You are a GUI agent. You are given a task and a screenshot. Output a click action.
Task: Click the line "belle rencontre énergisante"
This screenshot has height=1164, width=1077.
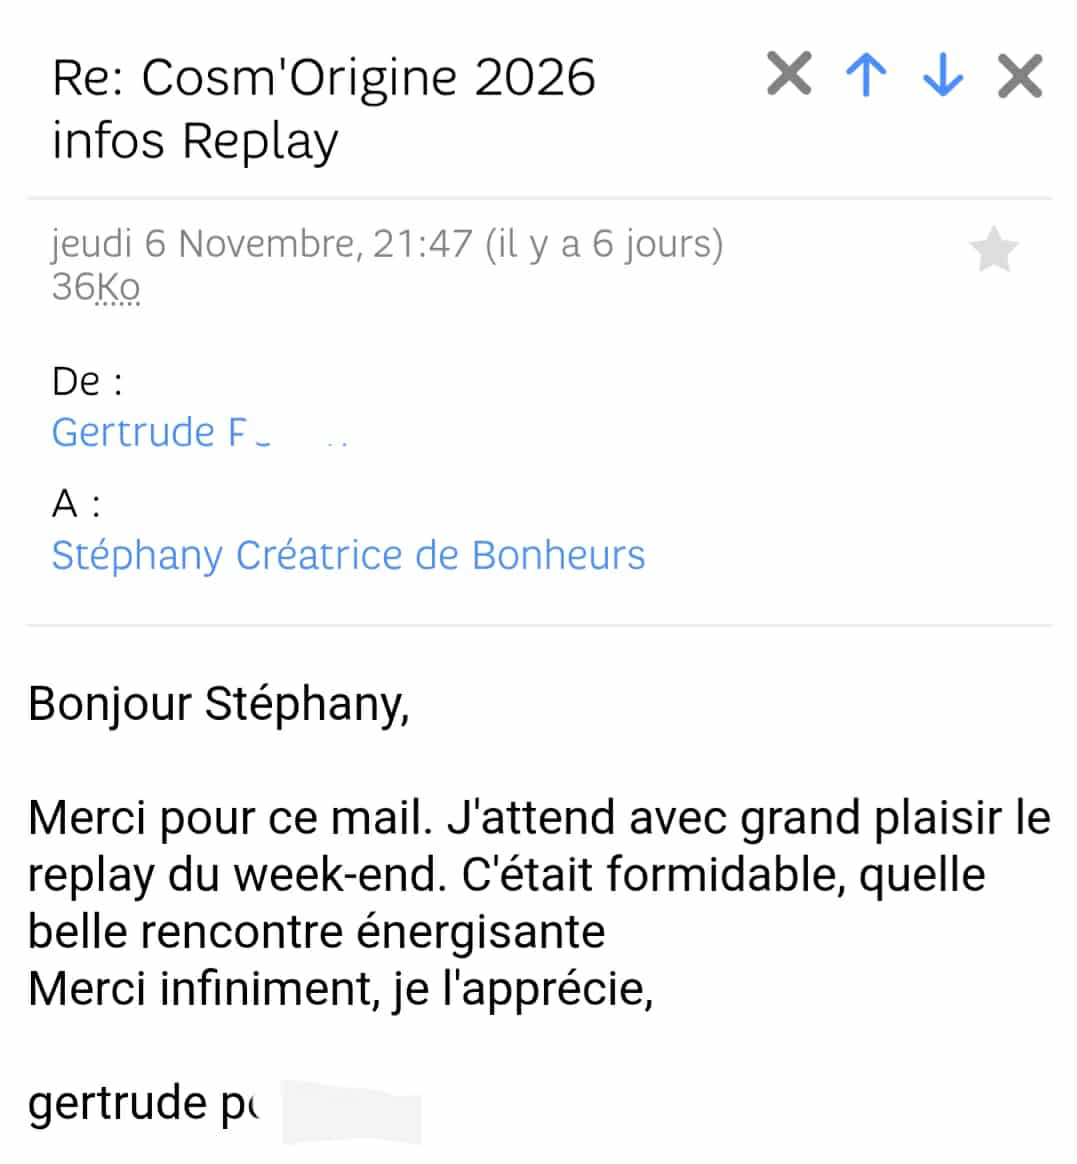click(x=316, y=932)
